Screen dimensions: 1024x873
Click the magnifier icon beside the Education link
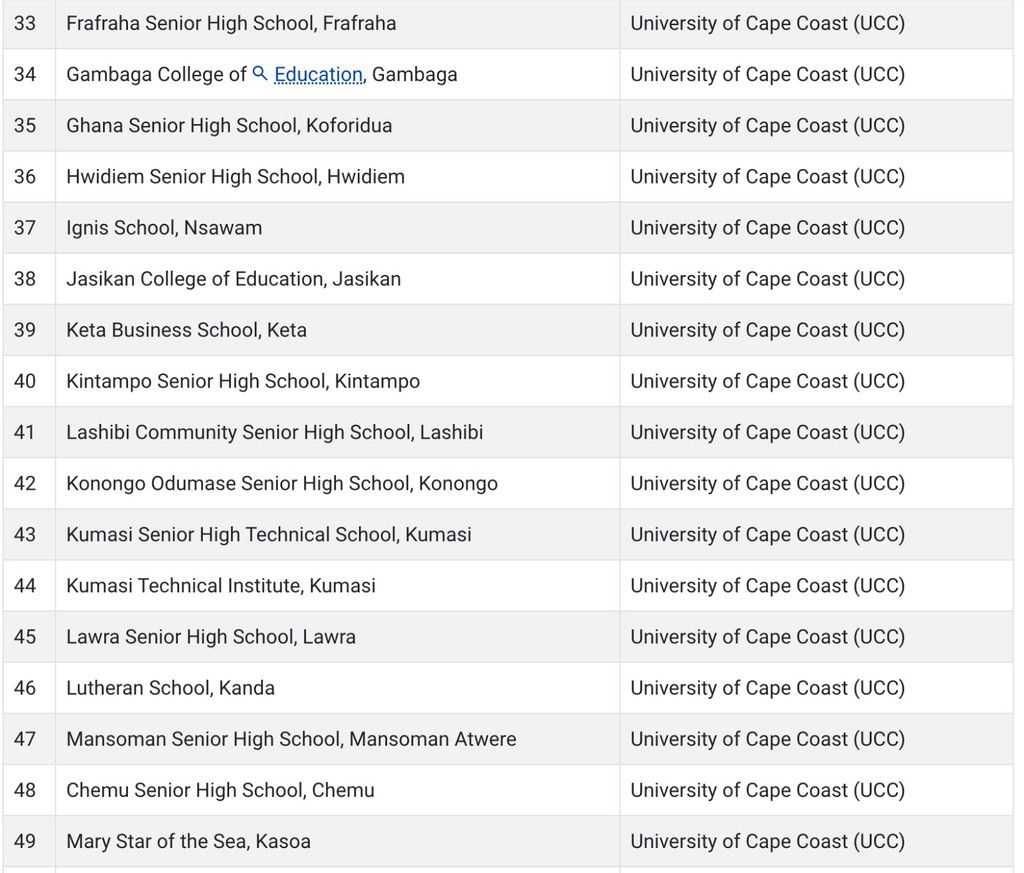pos(260,74)
